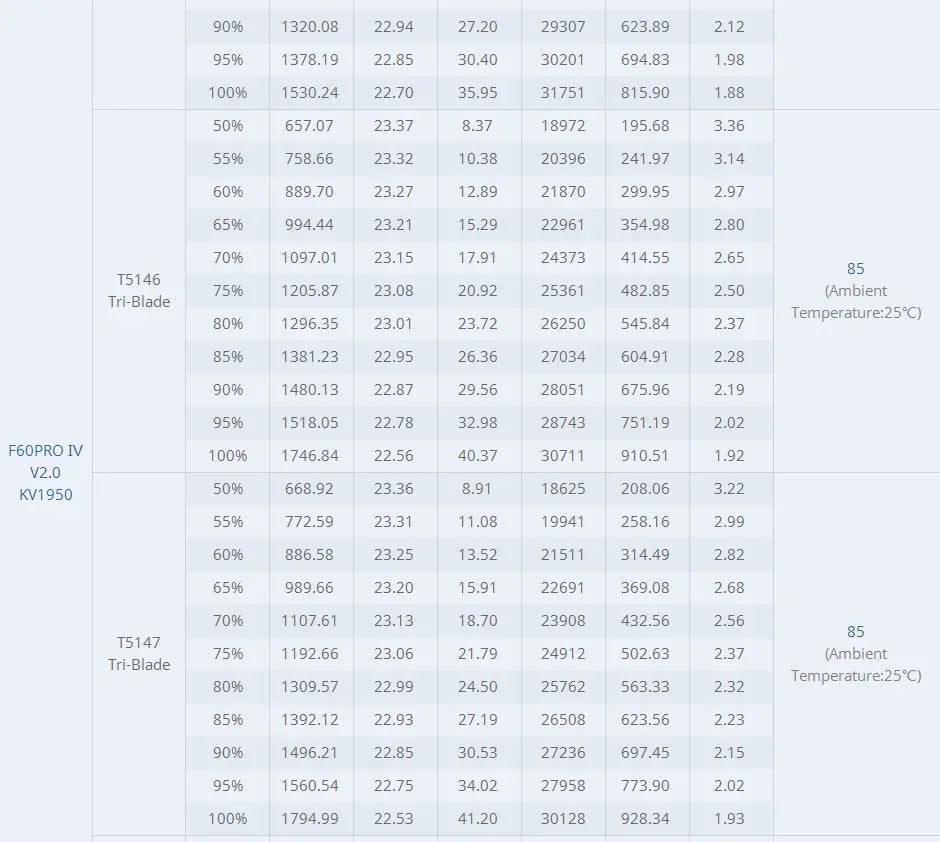Click the F60PRO IV V2.0 KV1950 motor label

pyautogui.click(x=46, y=472)
